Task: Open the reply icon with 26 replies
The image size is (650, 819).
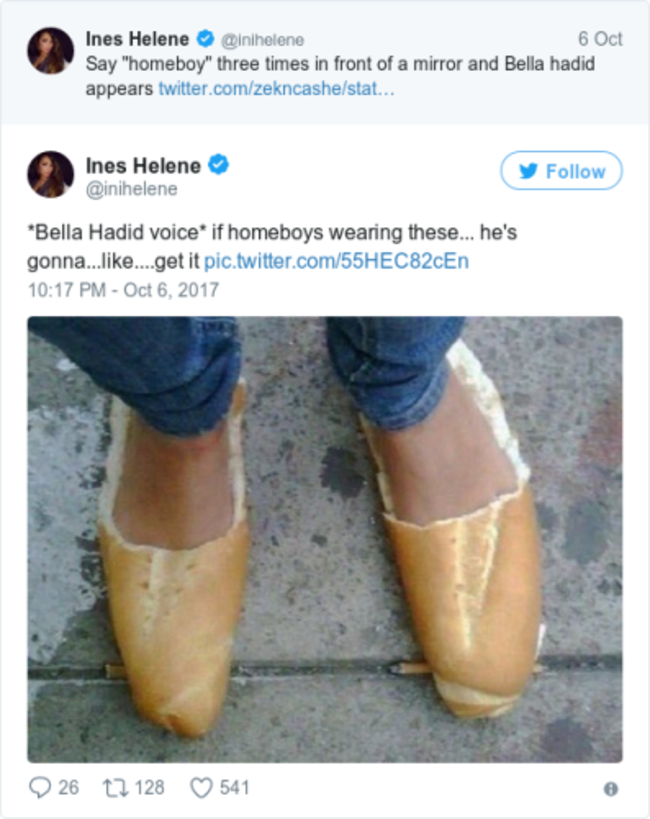Action: point(40,787)
